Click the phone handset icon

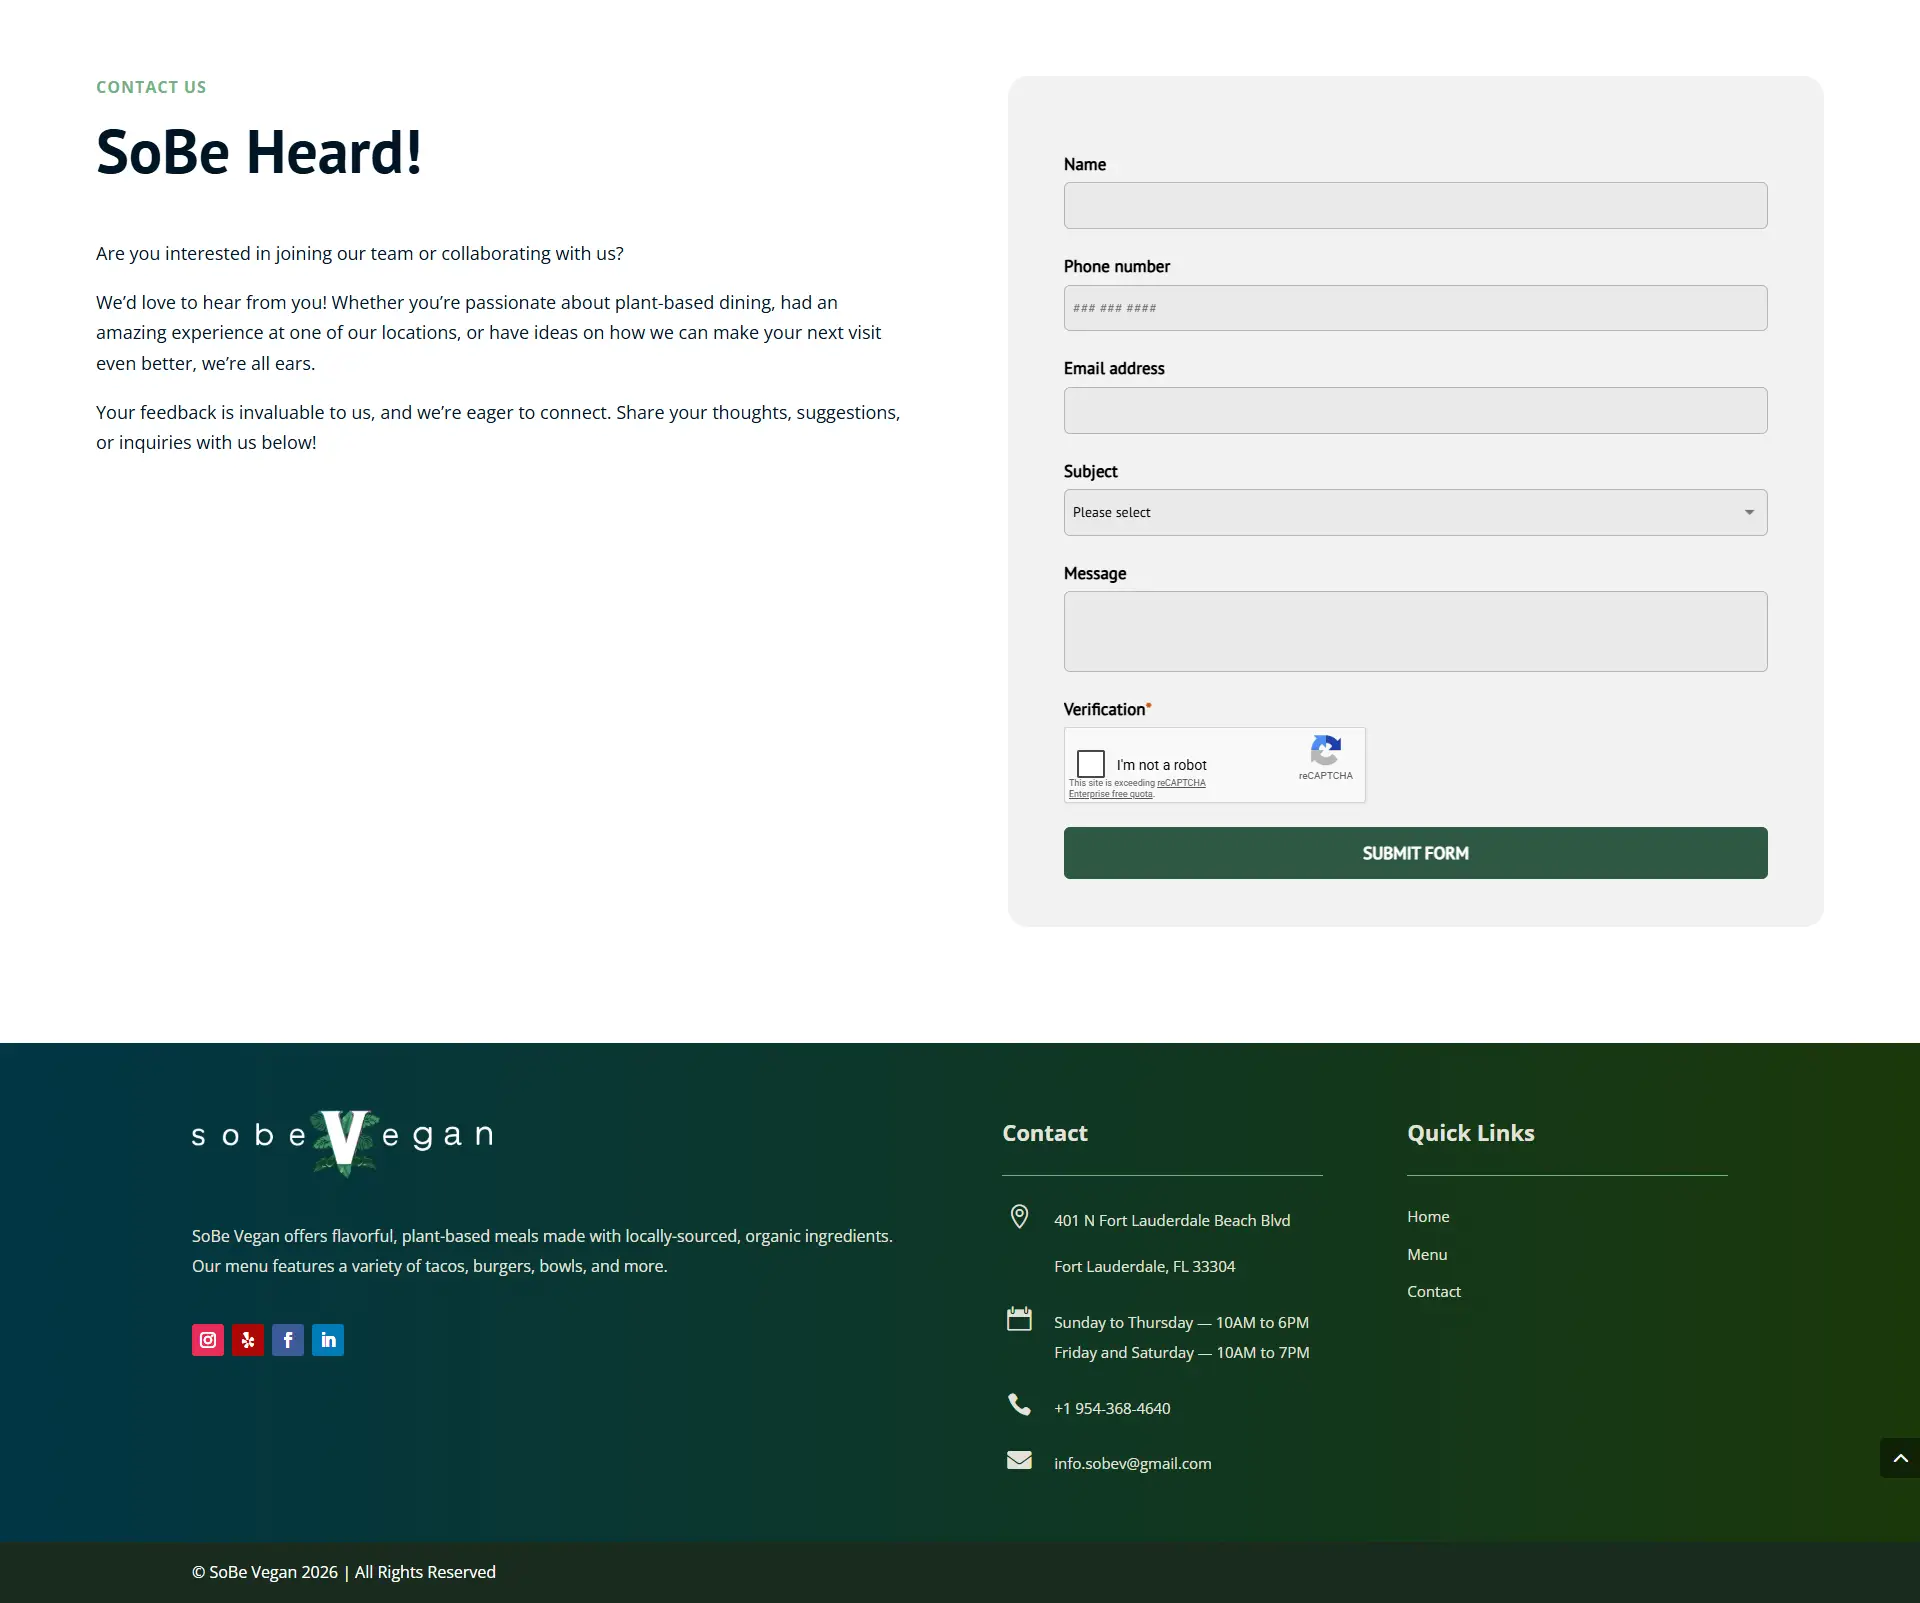[1019, 1405]
